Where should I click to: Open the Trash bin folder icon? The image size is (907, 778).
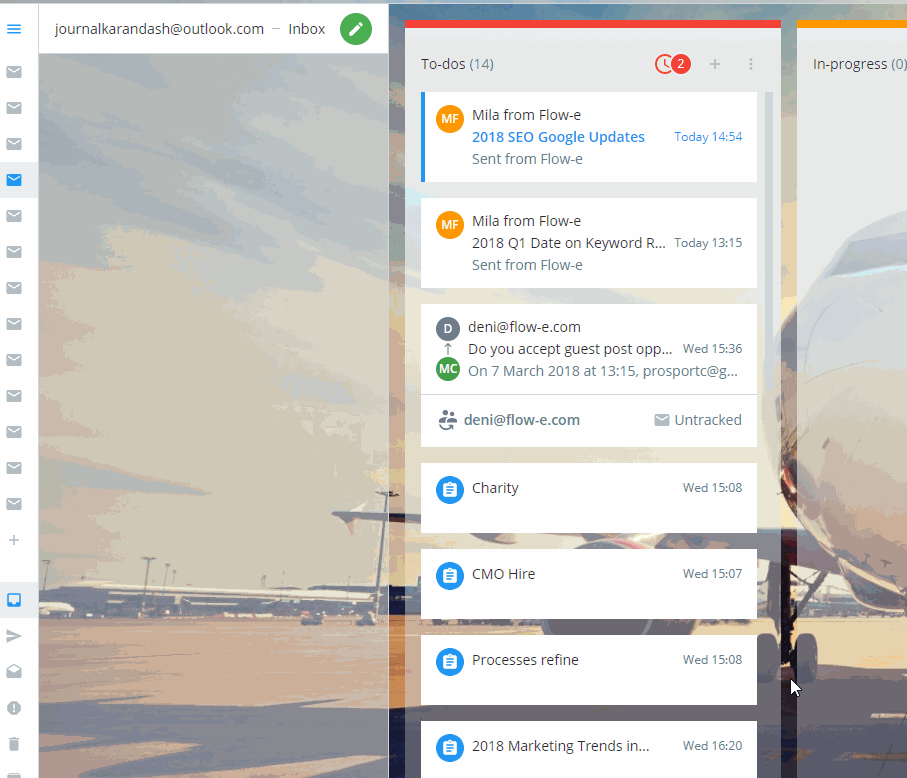14,744
